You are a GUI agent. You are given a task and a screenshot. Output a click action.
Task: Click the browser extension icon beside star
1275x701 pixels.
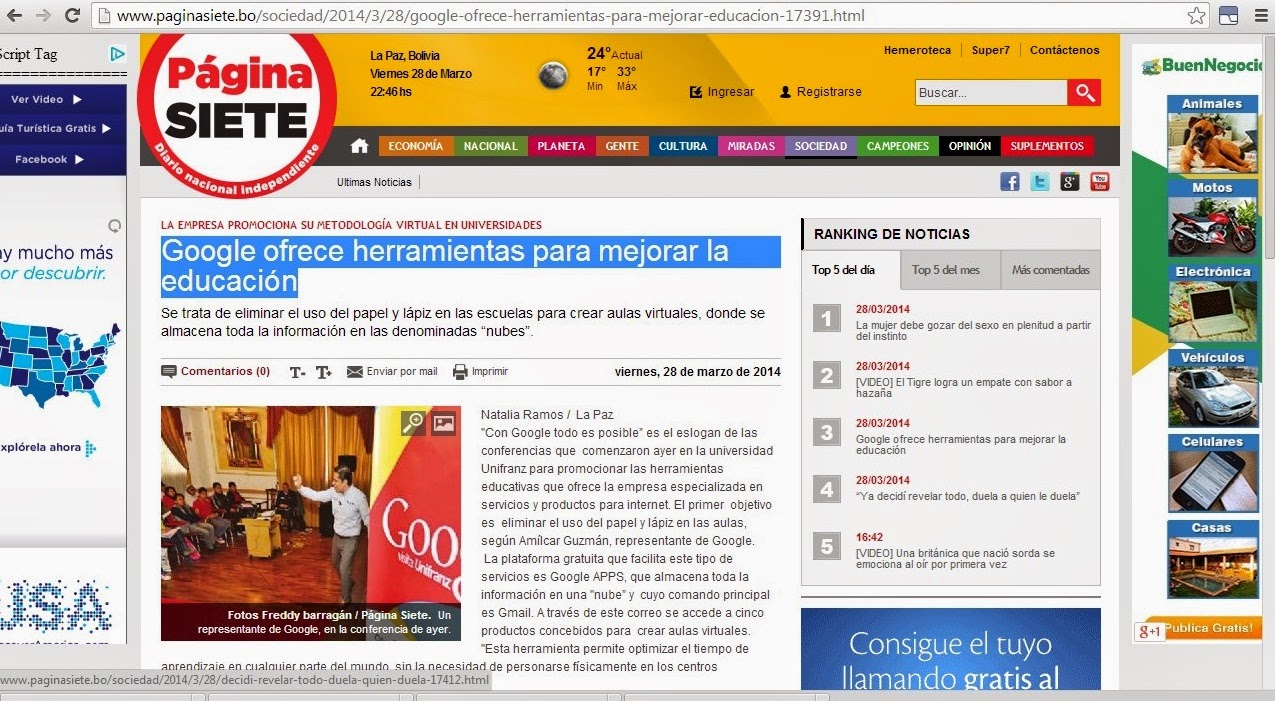coord(1228,15)
